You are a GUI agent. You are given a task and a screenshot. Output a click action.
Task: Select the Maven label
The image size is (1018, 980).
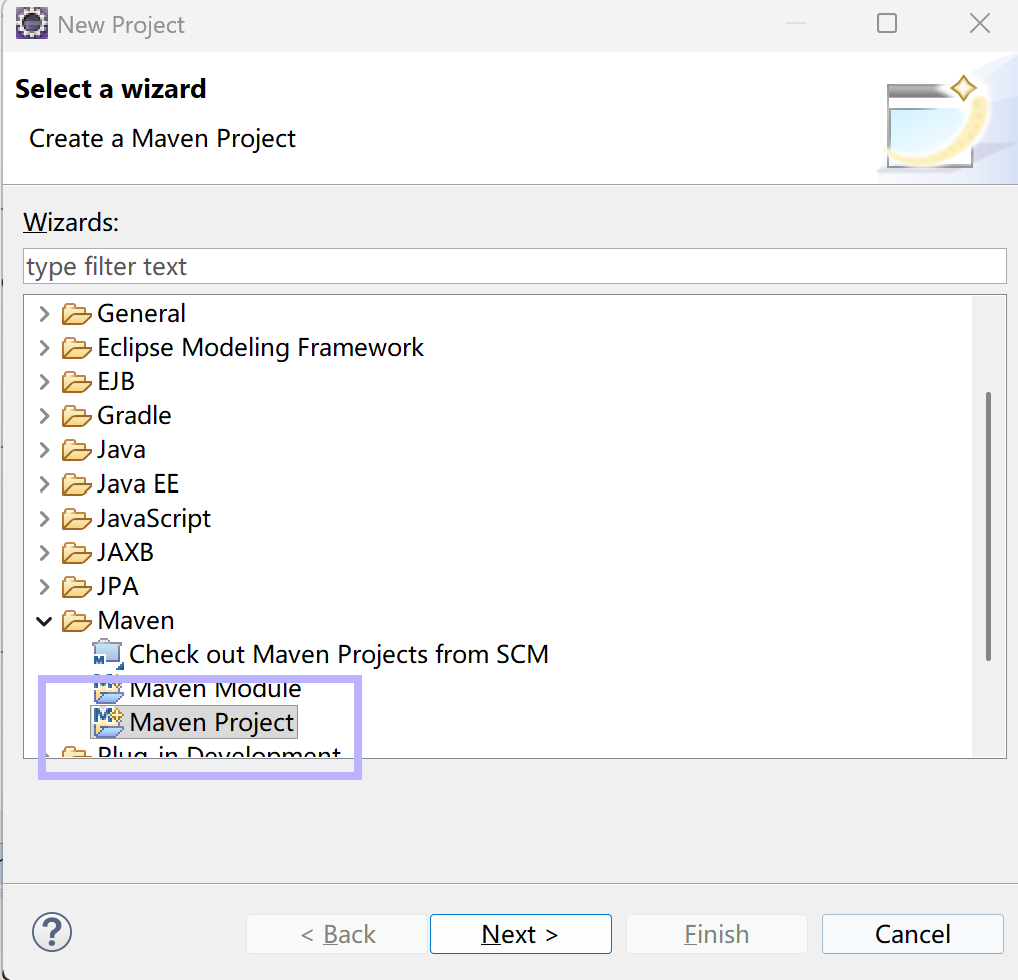coord(136,621)
